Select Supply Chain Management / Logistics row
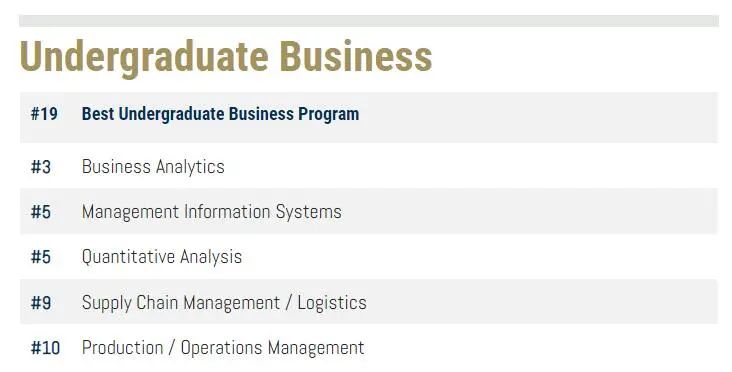This screenshot has width=732, height=372. (369, 302)
